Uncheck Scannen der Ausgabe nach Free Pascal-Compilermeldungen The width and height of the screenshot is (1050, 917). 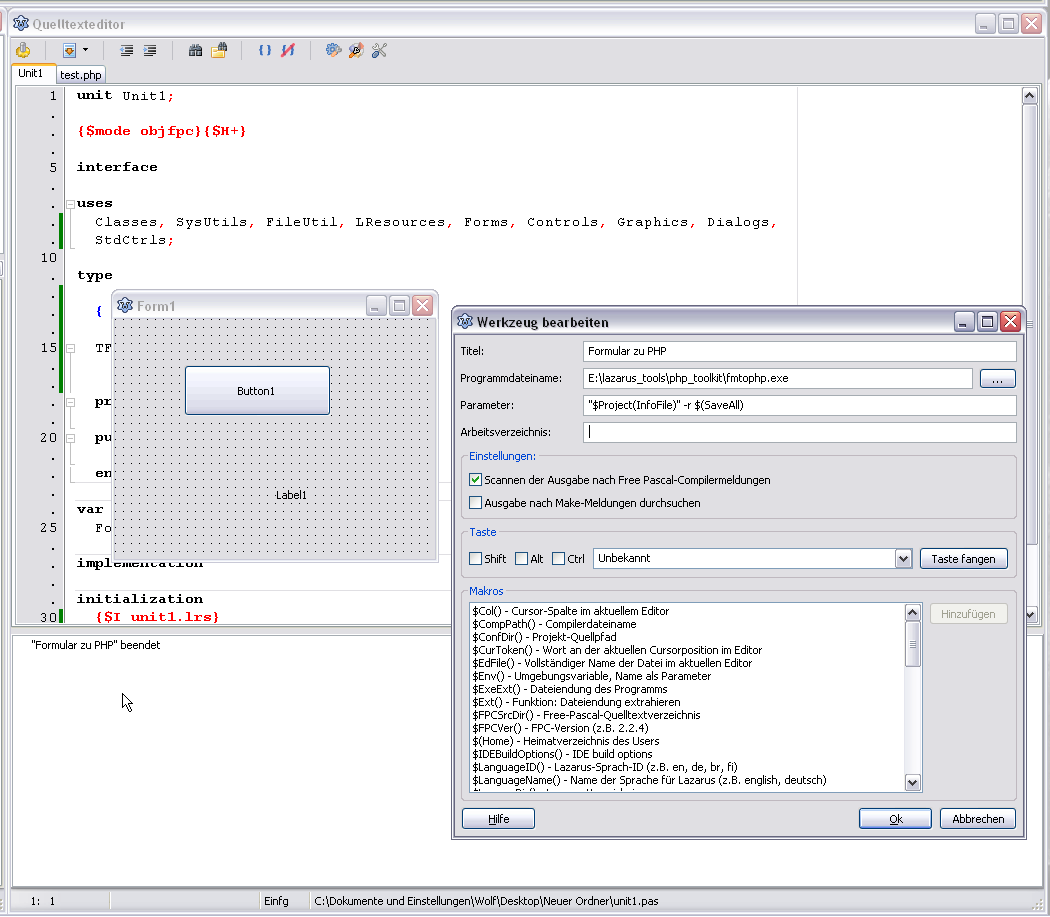point(476,480)
